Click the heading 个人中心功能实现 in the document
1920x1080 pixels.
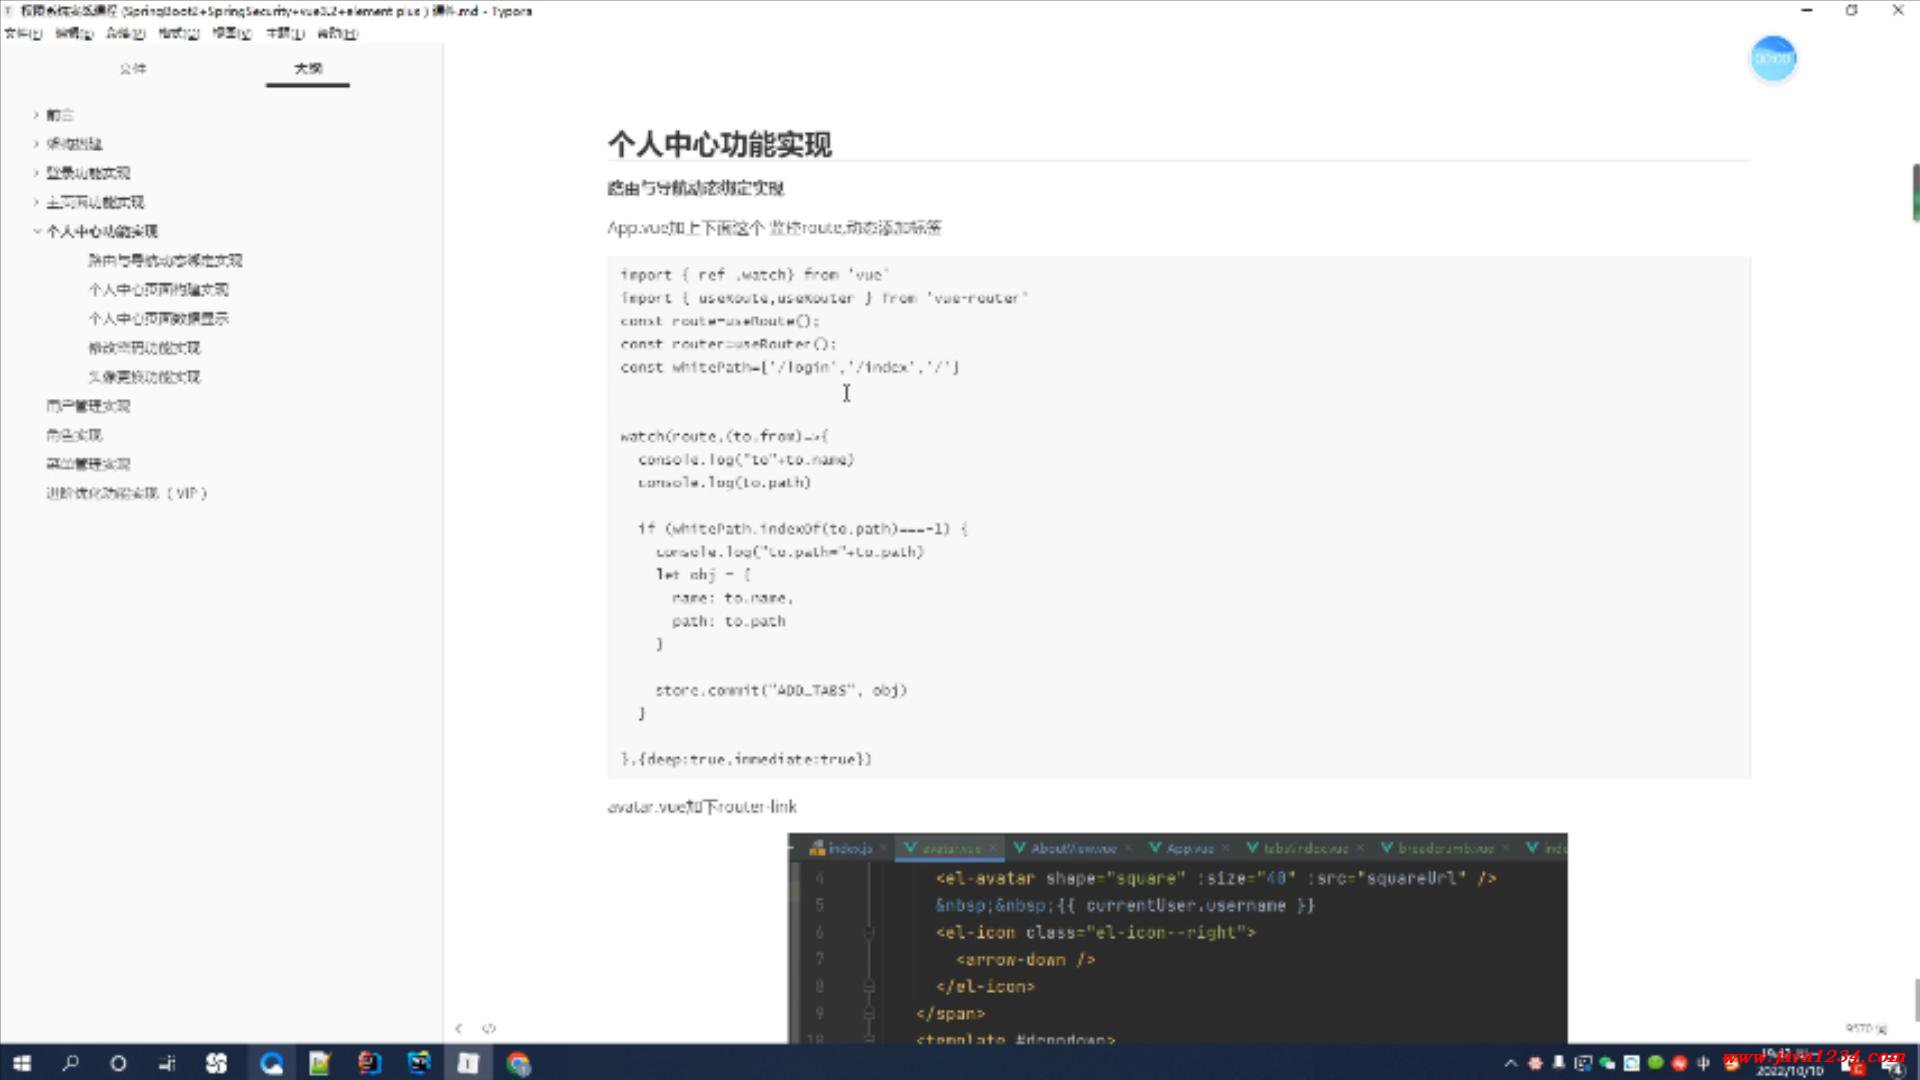[719, 144]
